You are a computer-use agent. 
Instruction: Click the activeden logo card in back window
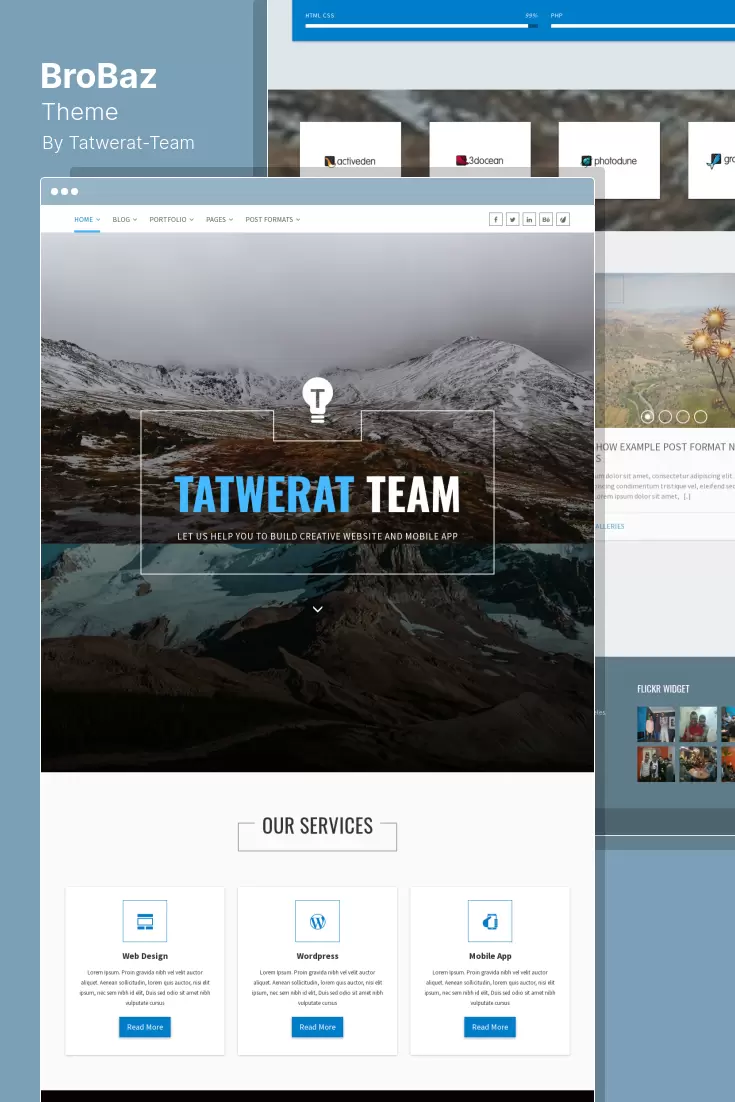pyautogui.click(x=351, y=149)
